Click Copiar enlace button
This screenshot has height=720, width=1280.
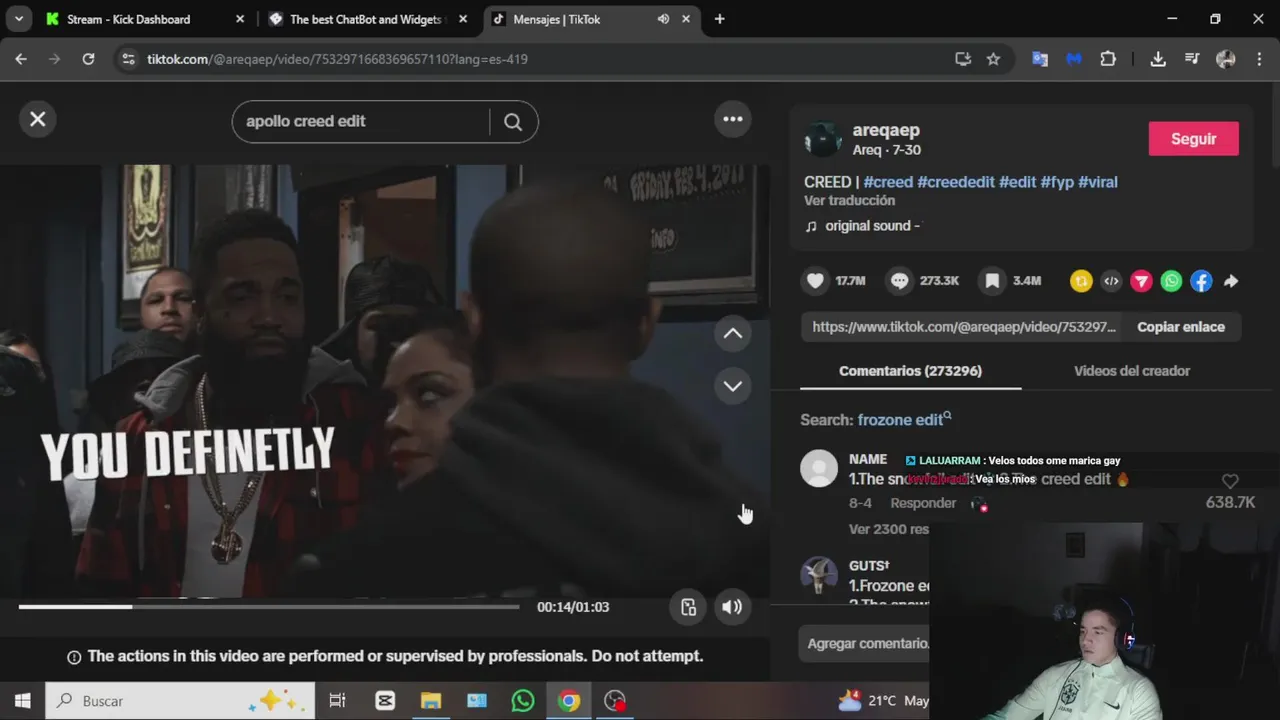(x=1181, y=327)
